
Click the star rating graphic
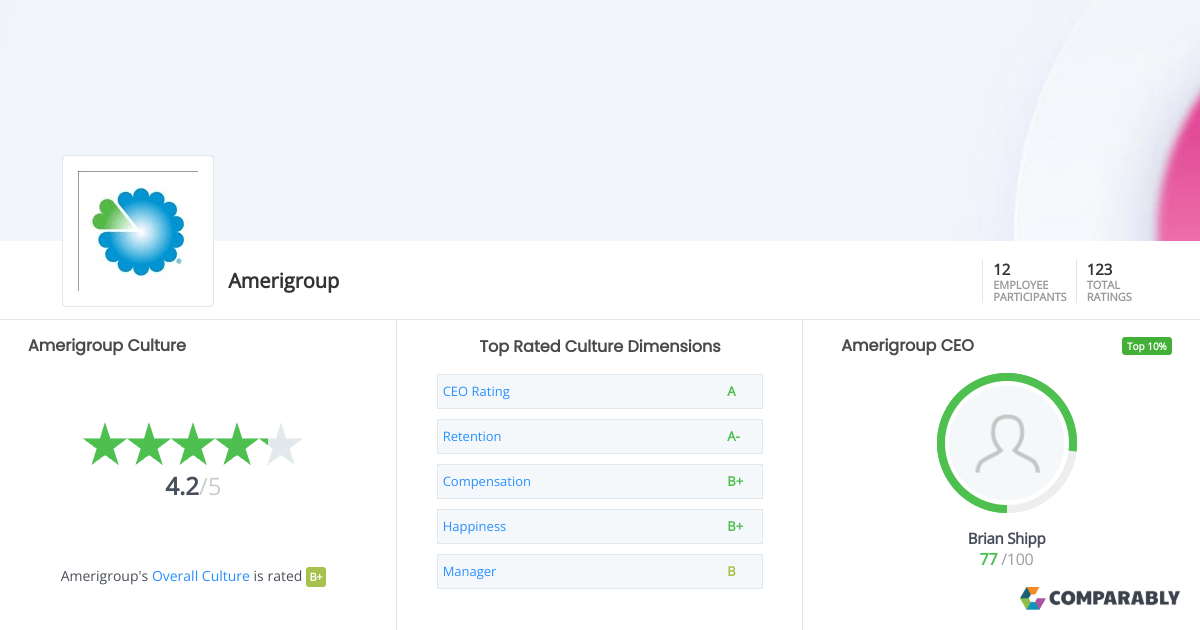pyautogui.click(x=192, y=444)
